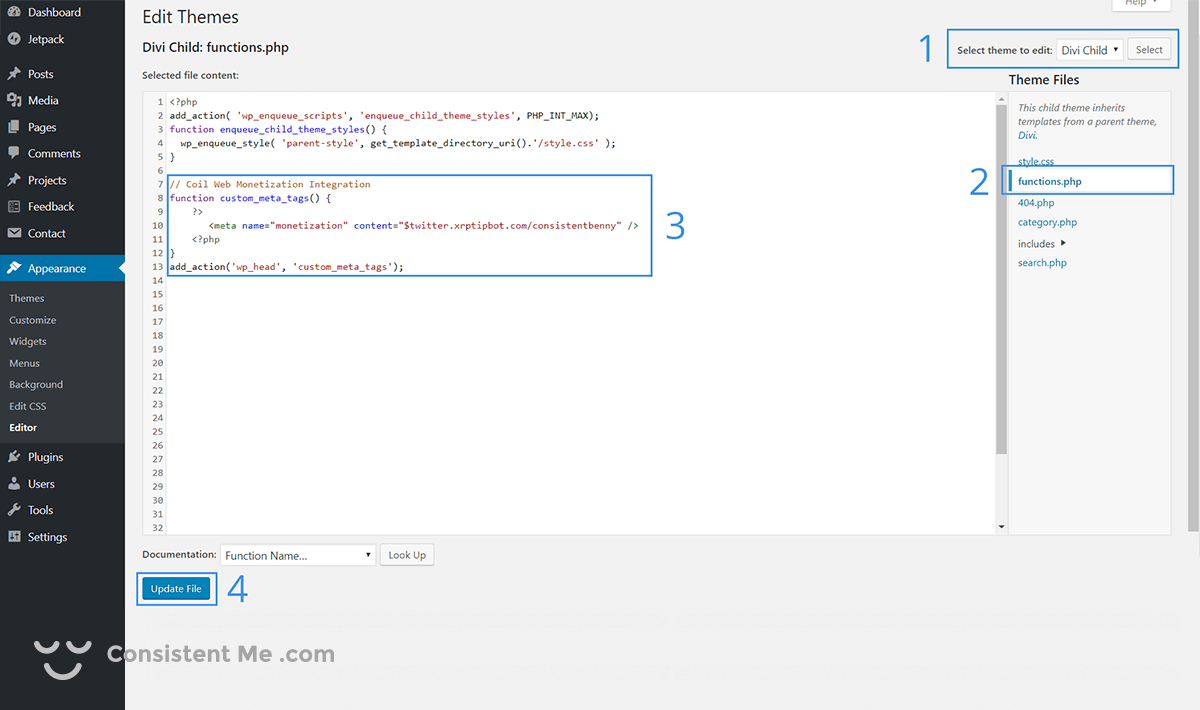
Task: Click the Settings sliders icon
Action: (14, 536)
